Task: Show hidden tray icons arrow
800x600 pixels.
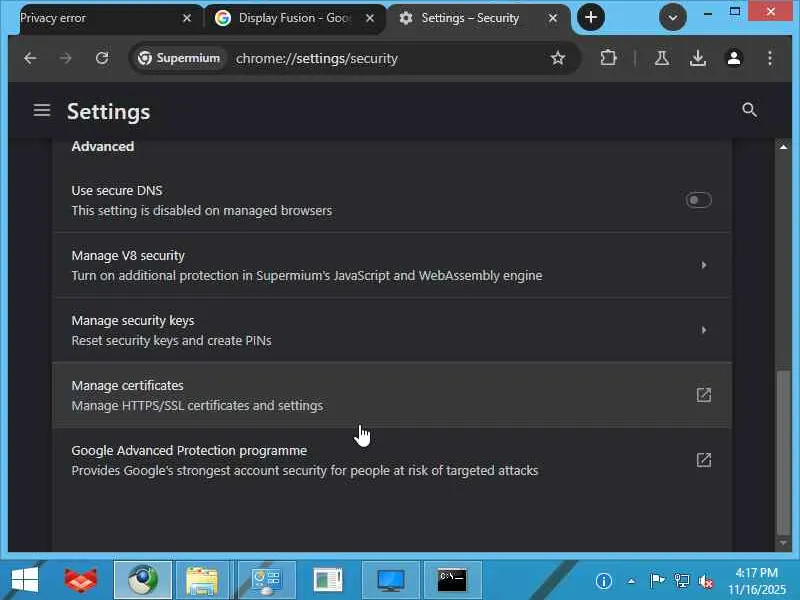Action: pyautogui.click(x=632, y=581)
